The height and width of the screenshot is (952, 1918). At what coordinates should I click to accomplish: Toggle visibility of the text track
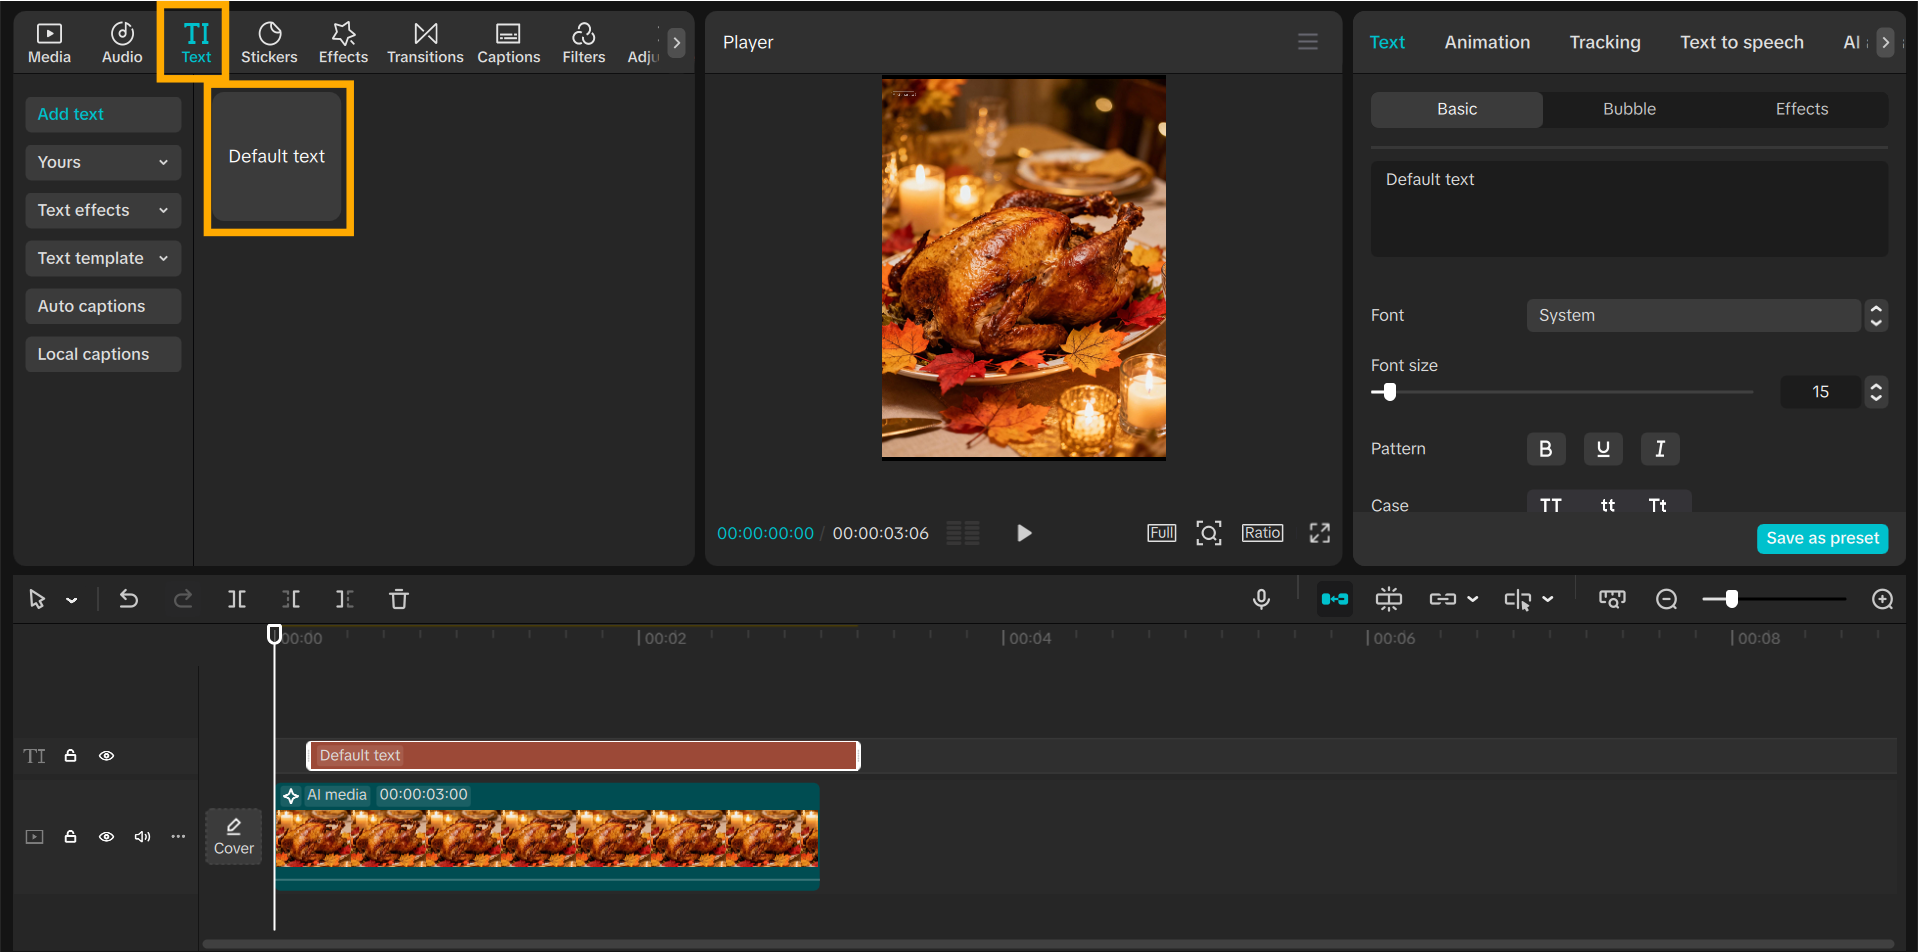tap(106, 755)
